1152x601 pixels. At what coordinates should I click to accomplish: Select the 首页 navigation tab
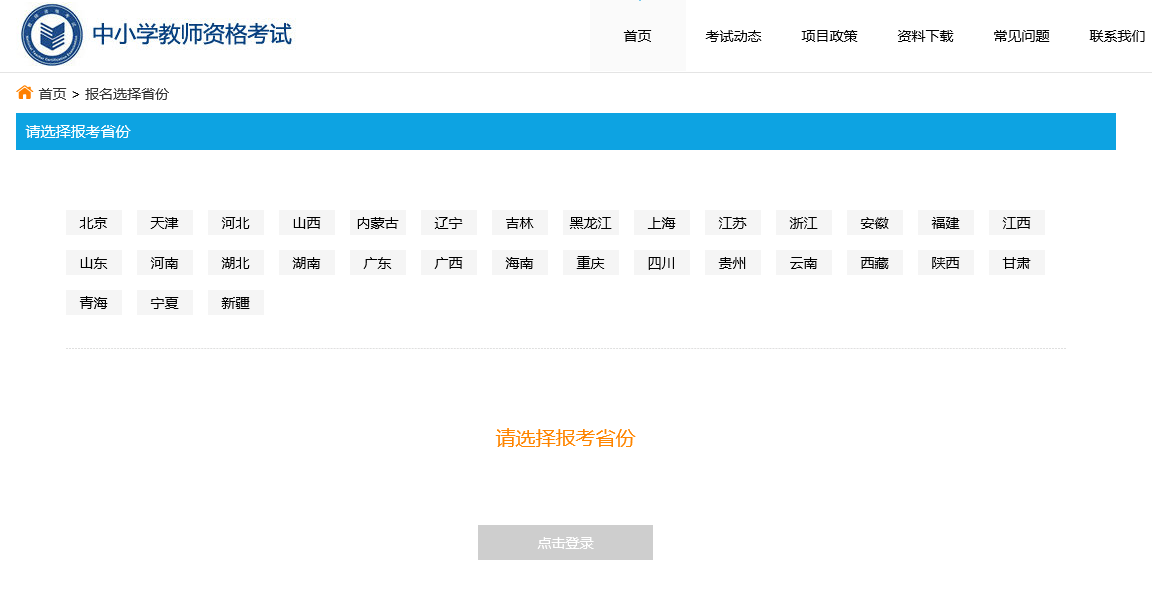[x=638, y=36]
